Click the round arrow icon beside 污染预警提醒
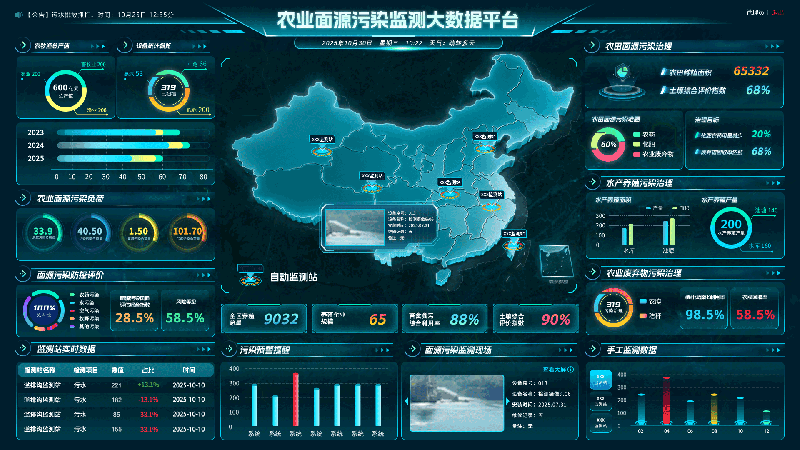 pyautogui.click(x=229, y=350)
